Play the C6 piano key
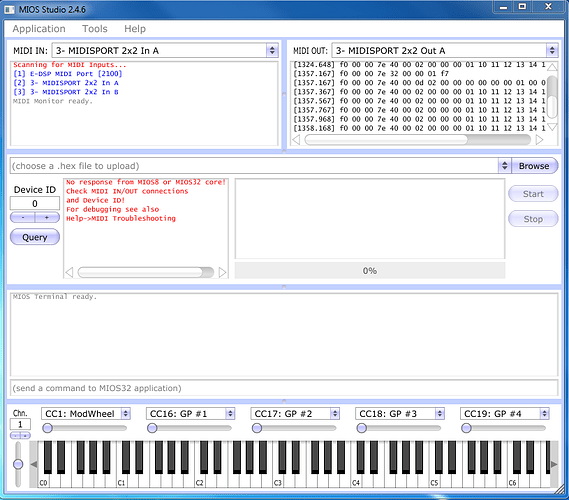 point(512,482)
